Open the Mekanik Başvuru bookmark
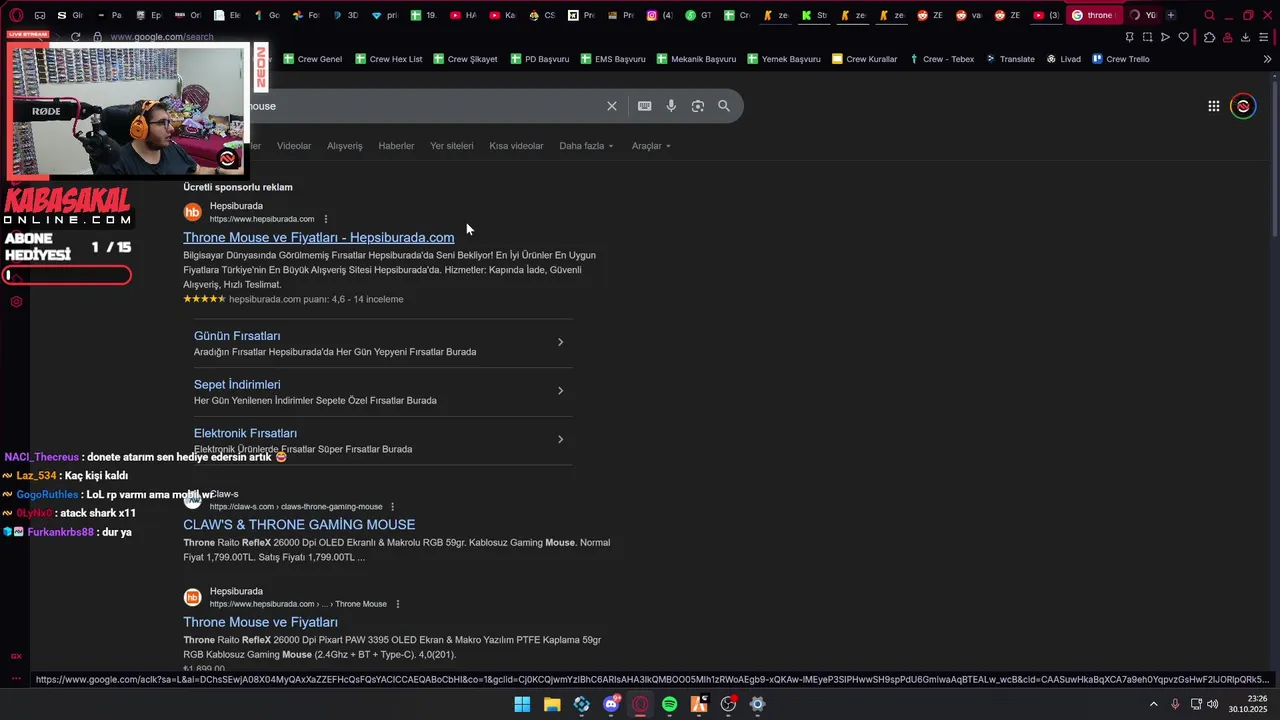 pyautogui.click(x=696, y=59)
